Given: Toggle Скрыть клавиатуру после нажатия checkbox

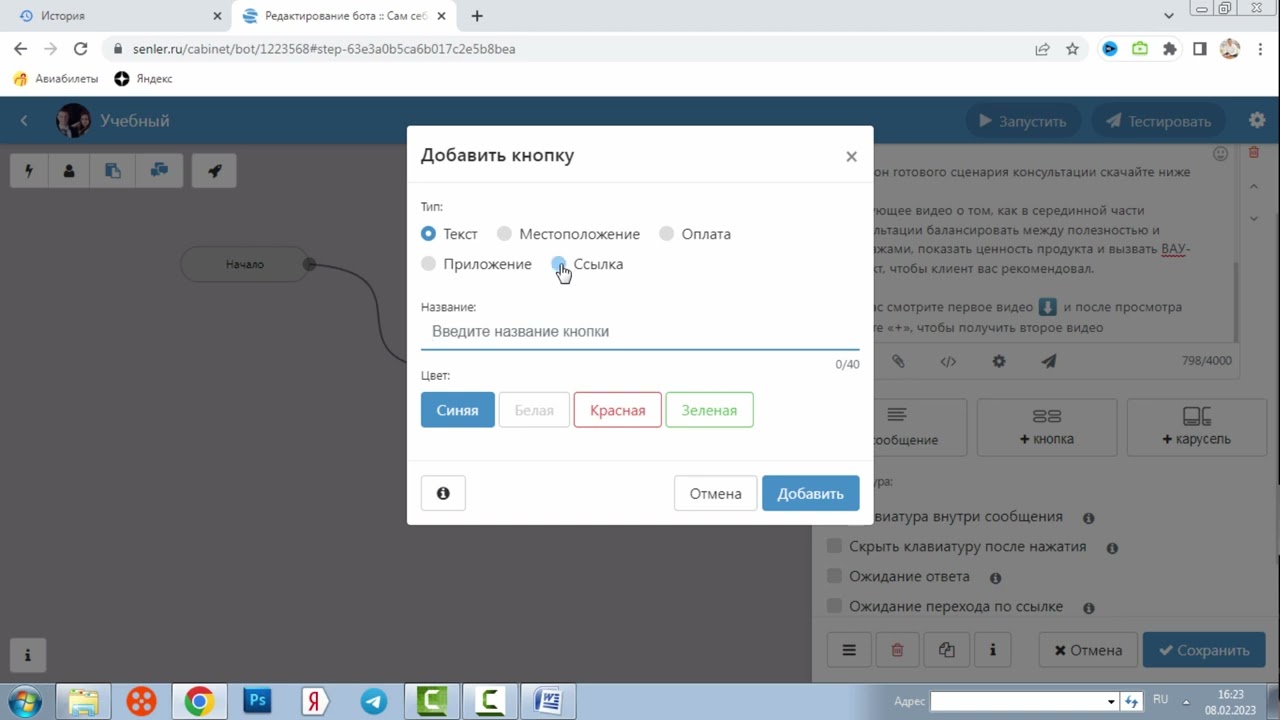Looking at the screenshot, I should tap(834, 546).
